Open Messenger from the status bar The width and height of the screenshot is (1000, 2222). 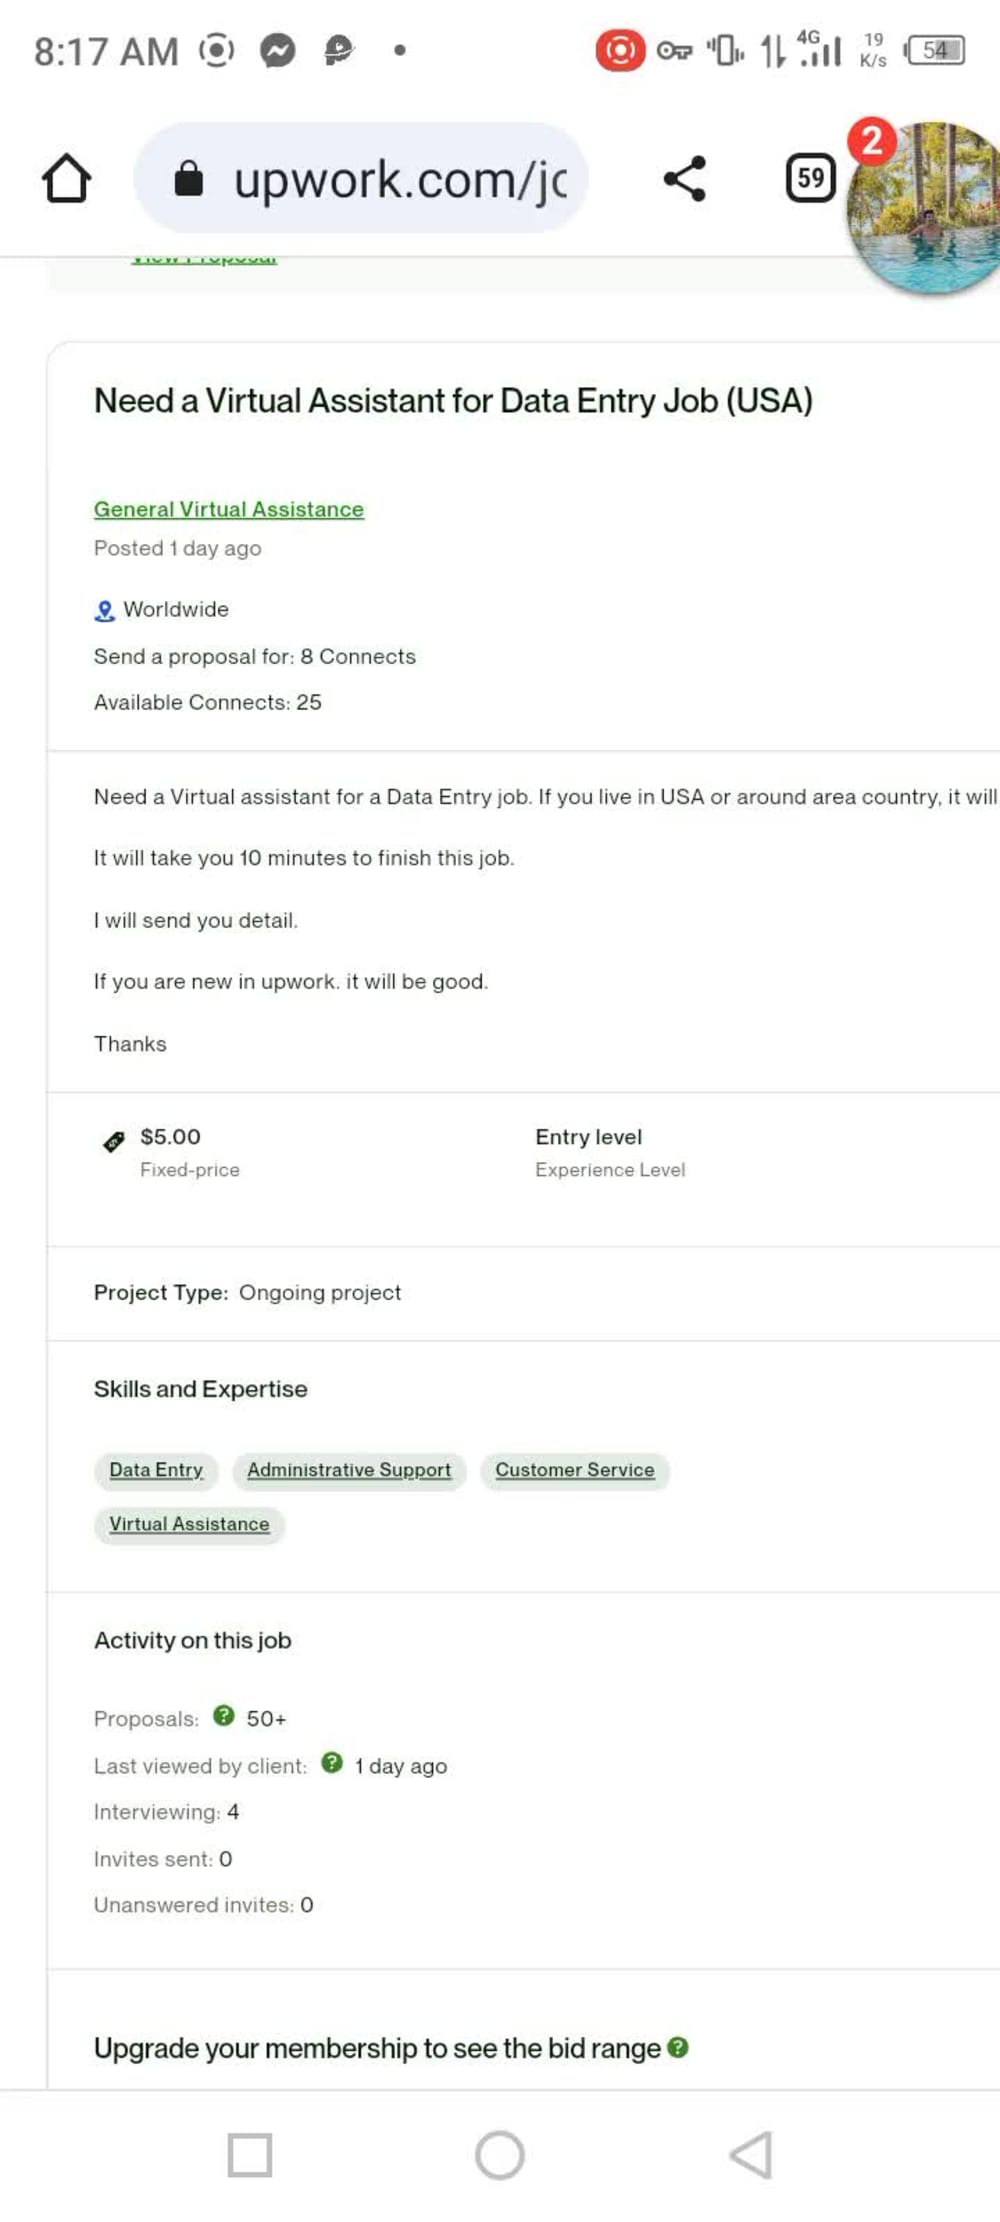pos(278,50)
